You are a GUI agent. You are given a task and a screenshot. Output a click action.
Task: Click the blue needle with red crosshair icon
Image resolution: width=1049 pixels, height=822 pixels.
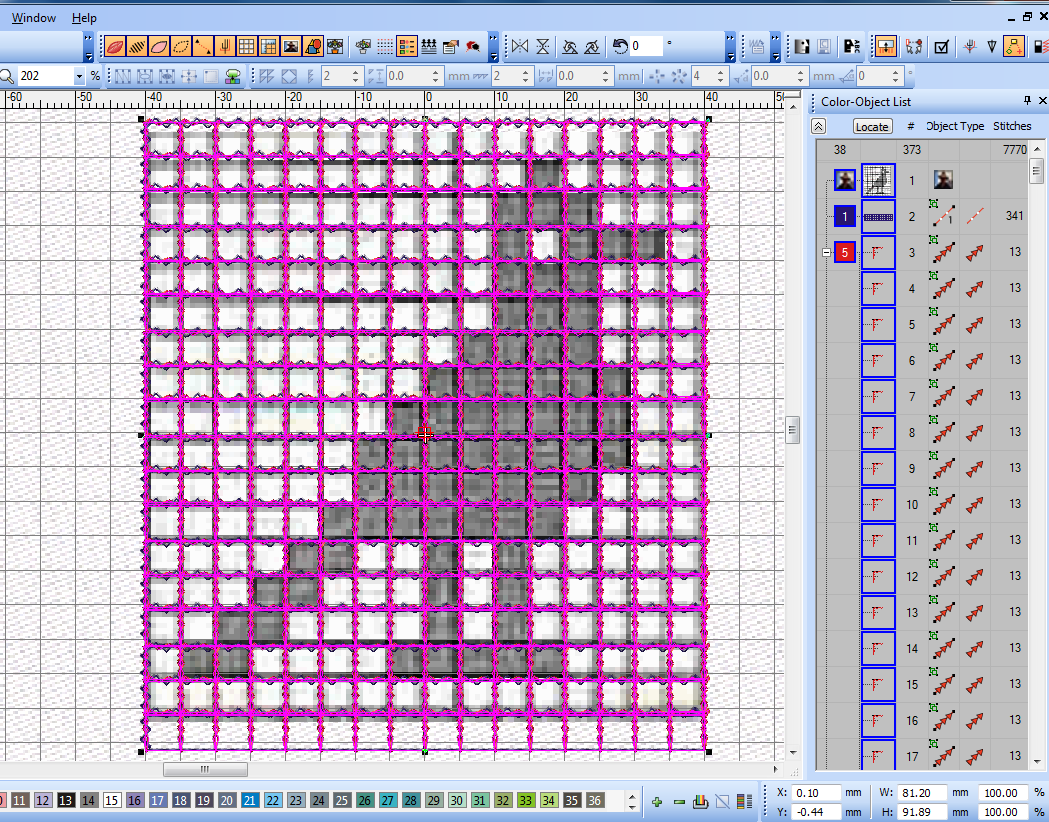coord(970,47)
